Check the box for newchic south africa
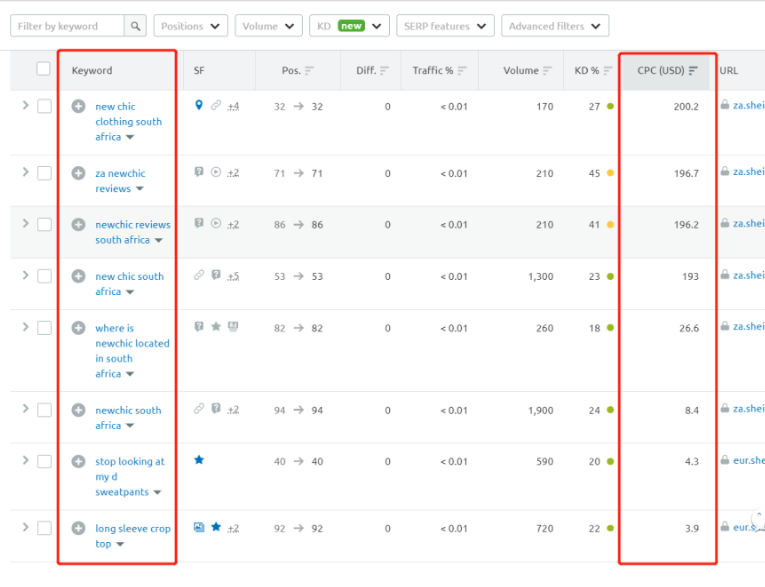Screen dimensions: 765x587 (44, 410)
